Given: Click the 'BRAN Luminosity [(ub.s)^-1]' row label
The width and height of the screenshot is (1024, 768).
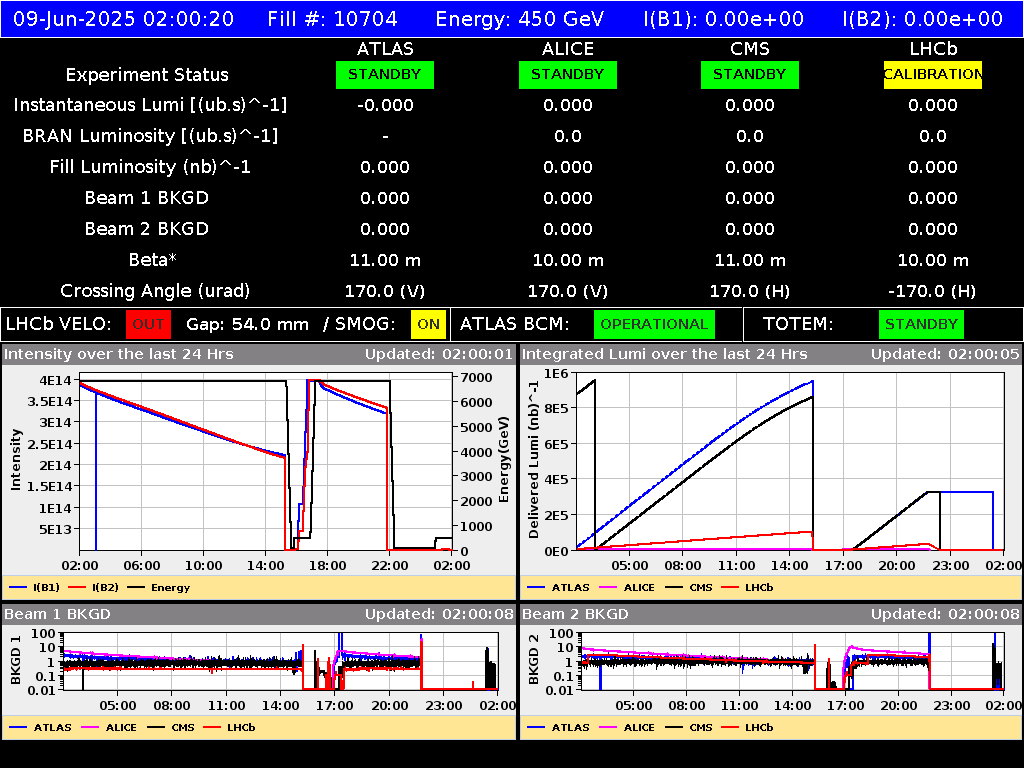Looking at the screenshot, I should point(150,136).
